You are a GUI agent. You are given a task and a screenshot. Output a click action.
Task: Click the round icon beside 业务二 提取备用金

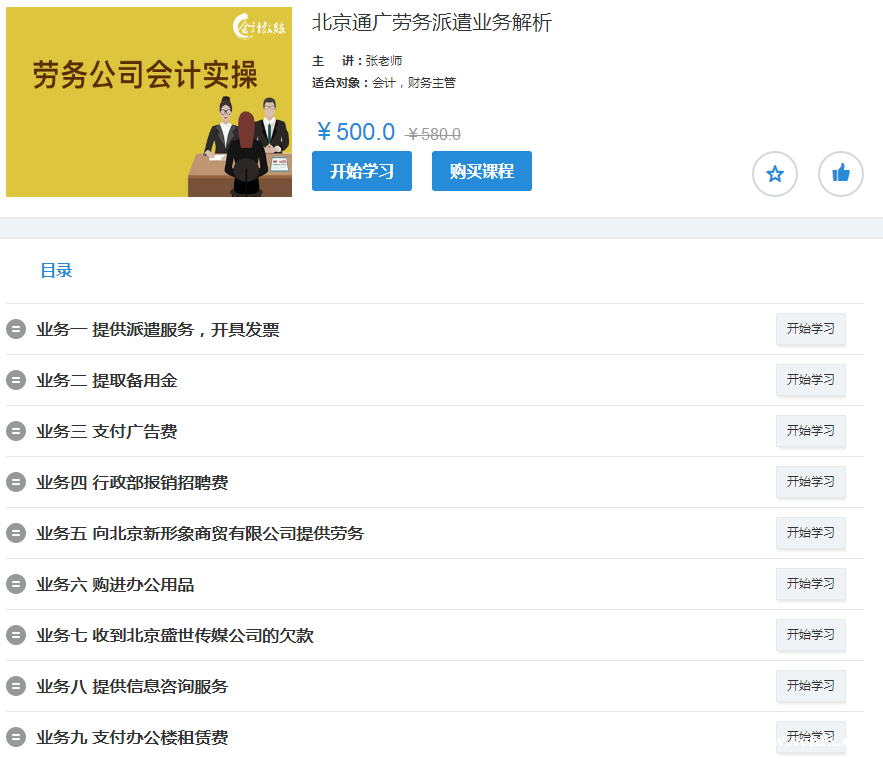[x=16, y=380]
